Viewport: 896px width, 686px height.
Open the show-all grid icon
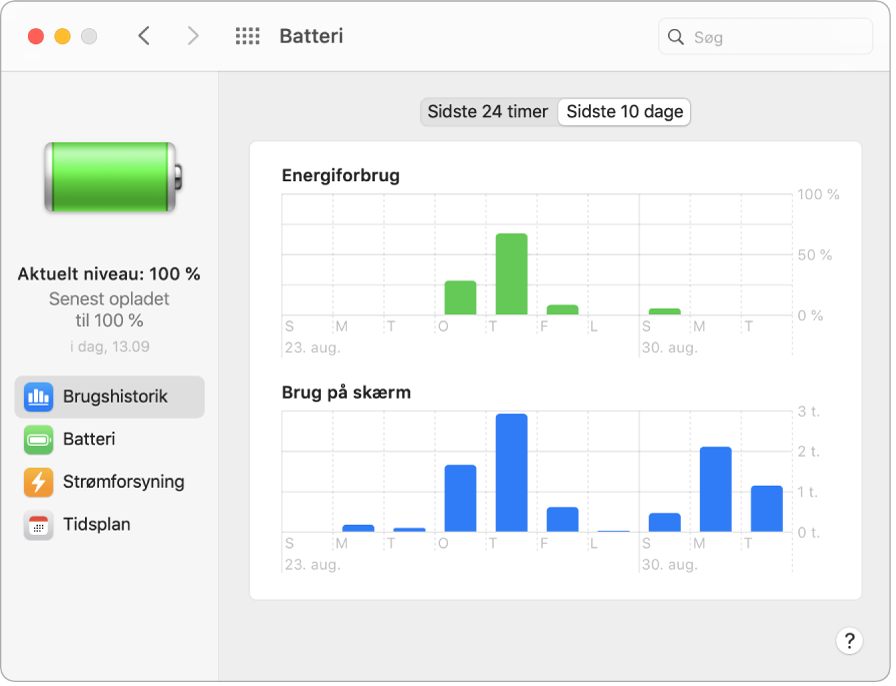coord(247,37)
